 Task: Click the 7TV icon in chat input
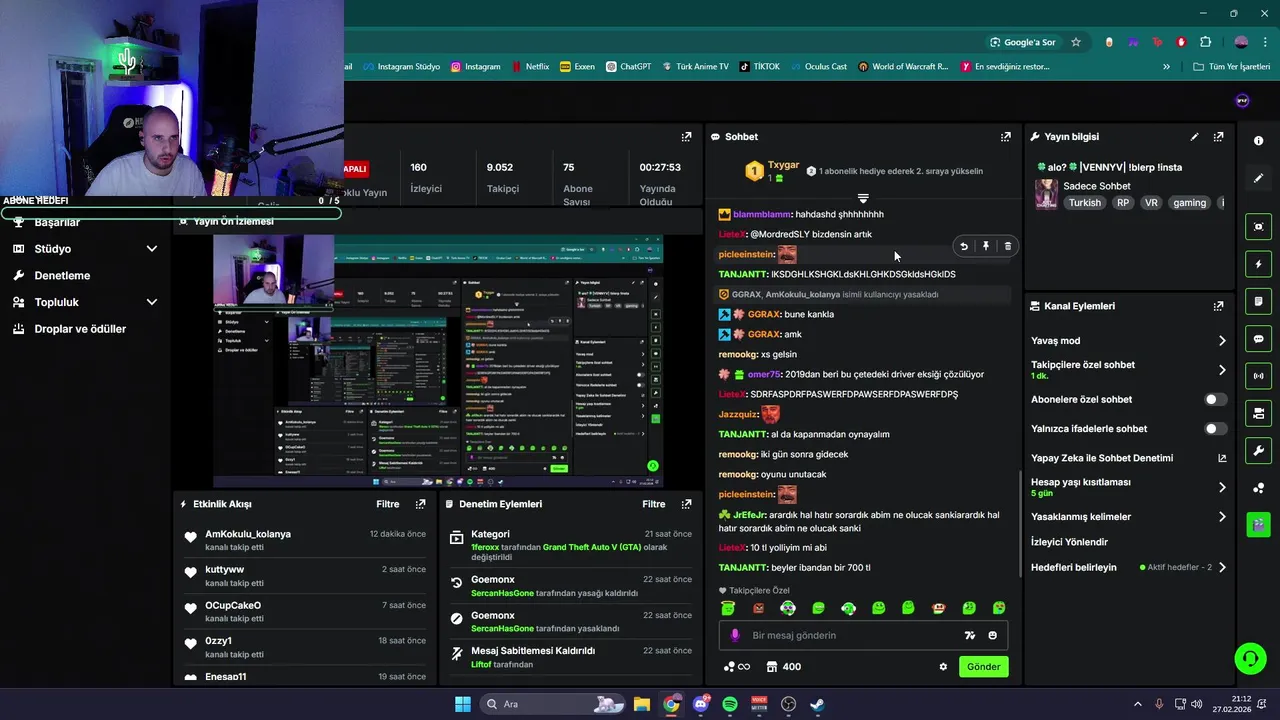[969, 635]
